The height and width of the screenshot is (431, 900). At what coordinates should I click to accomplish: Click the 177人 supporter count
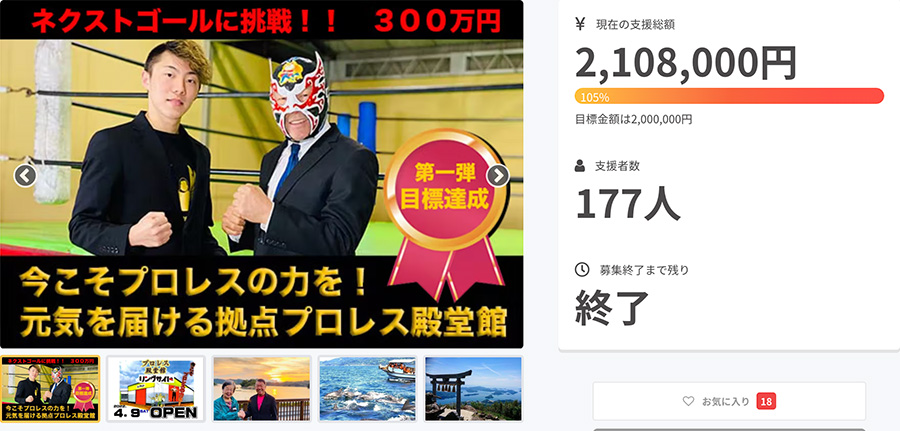click(628, 204)
